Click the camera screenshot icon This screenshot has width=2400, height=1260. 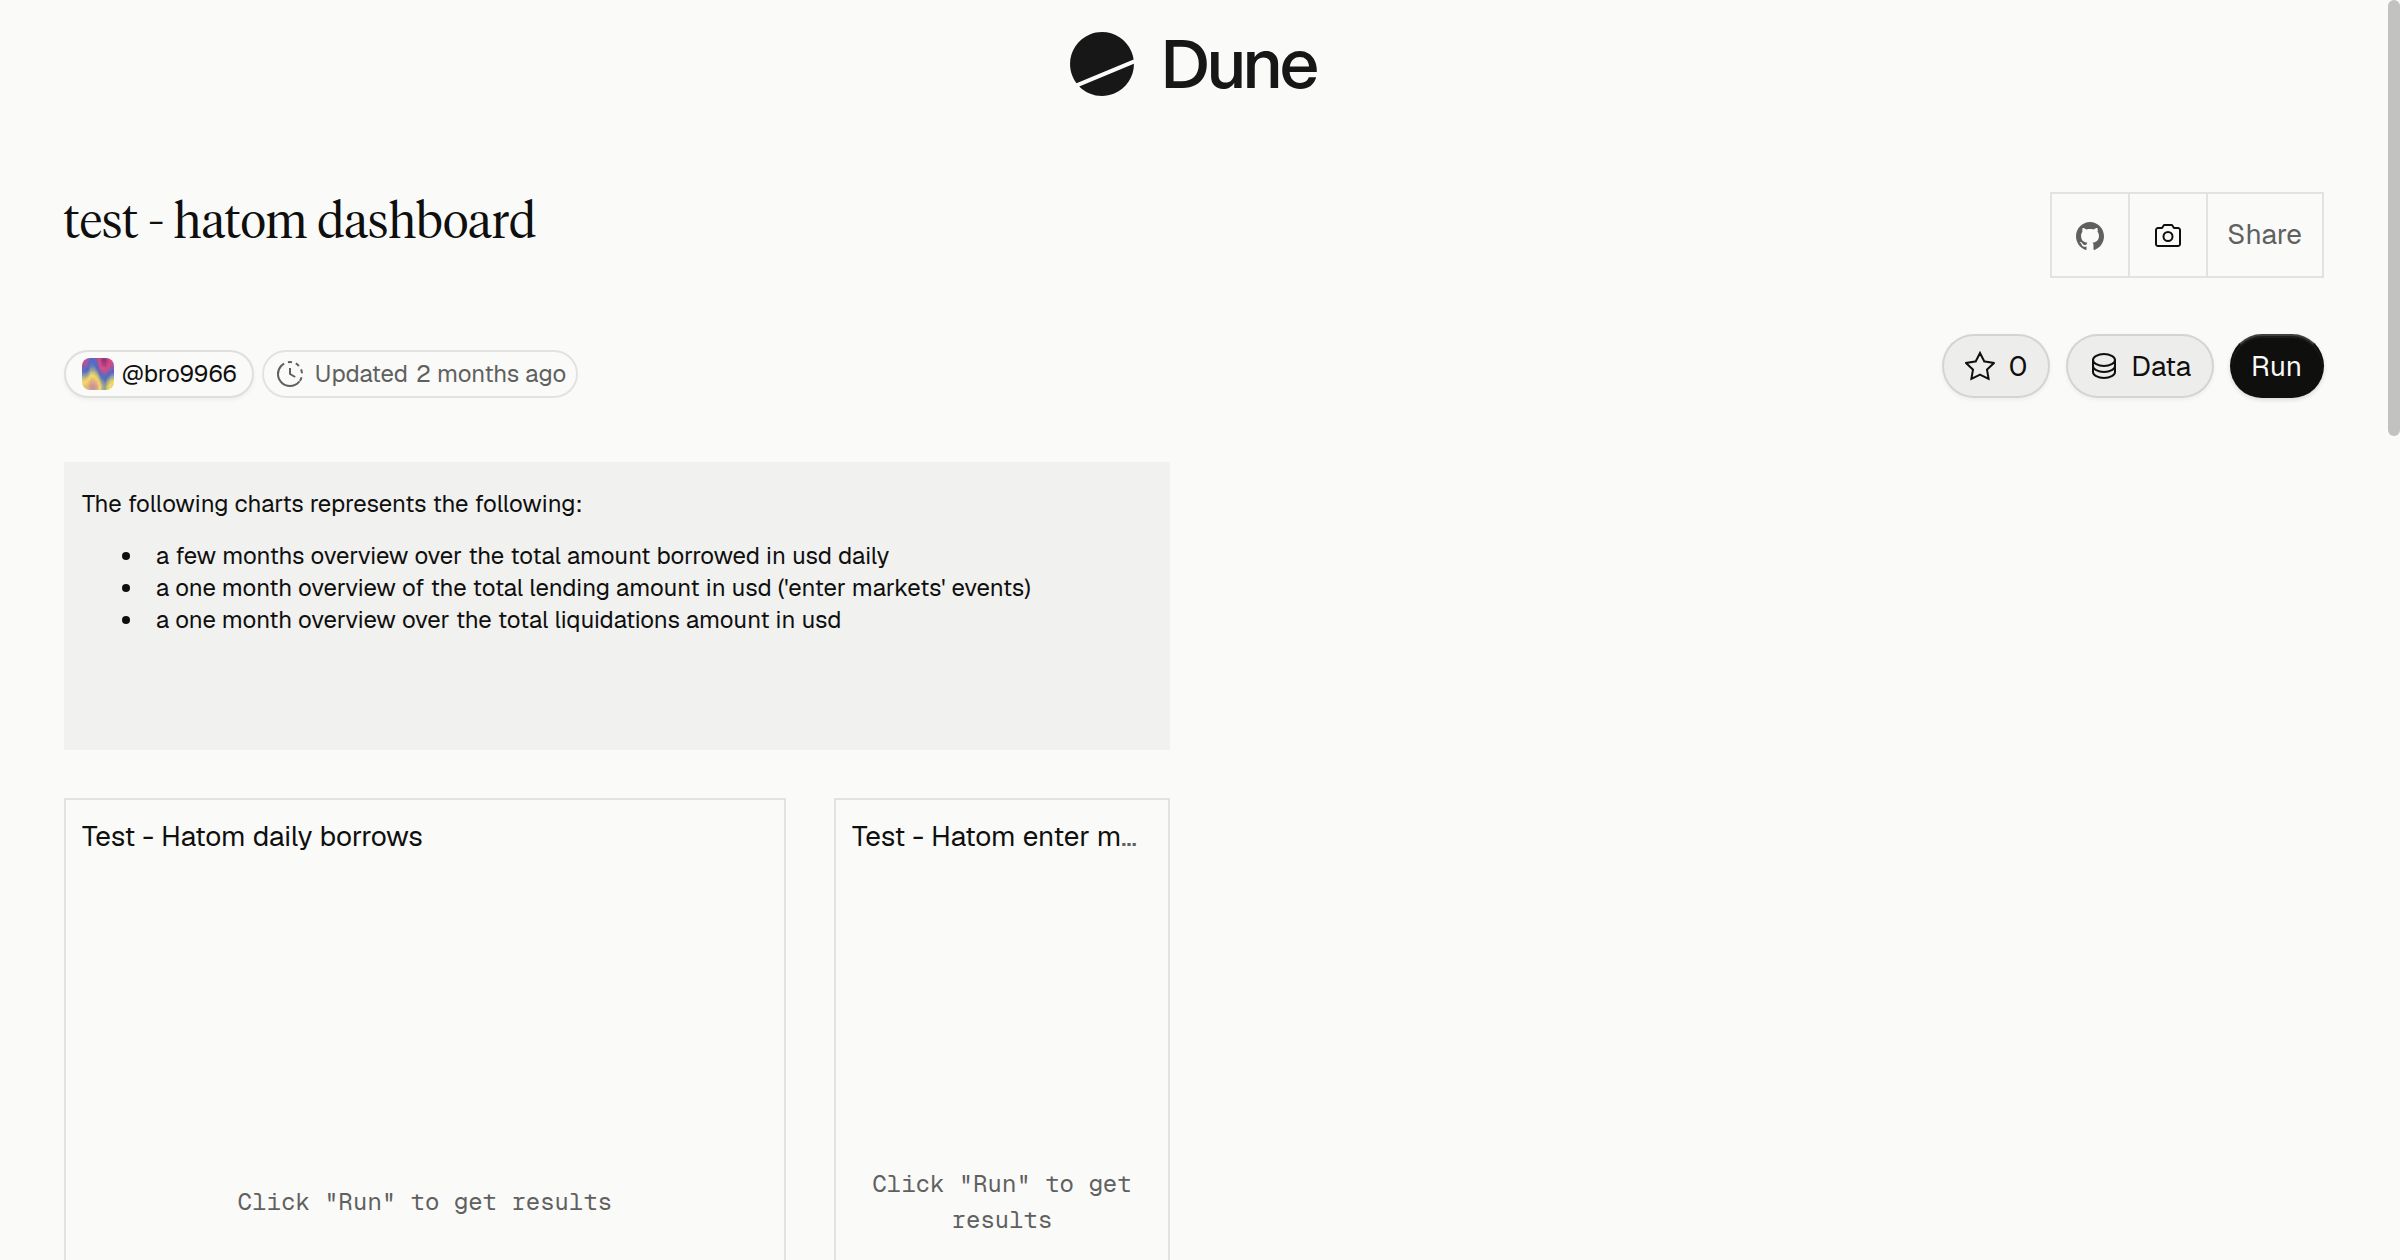[x=2167, y=235]
